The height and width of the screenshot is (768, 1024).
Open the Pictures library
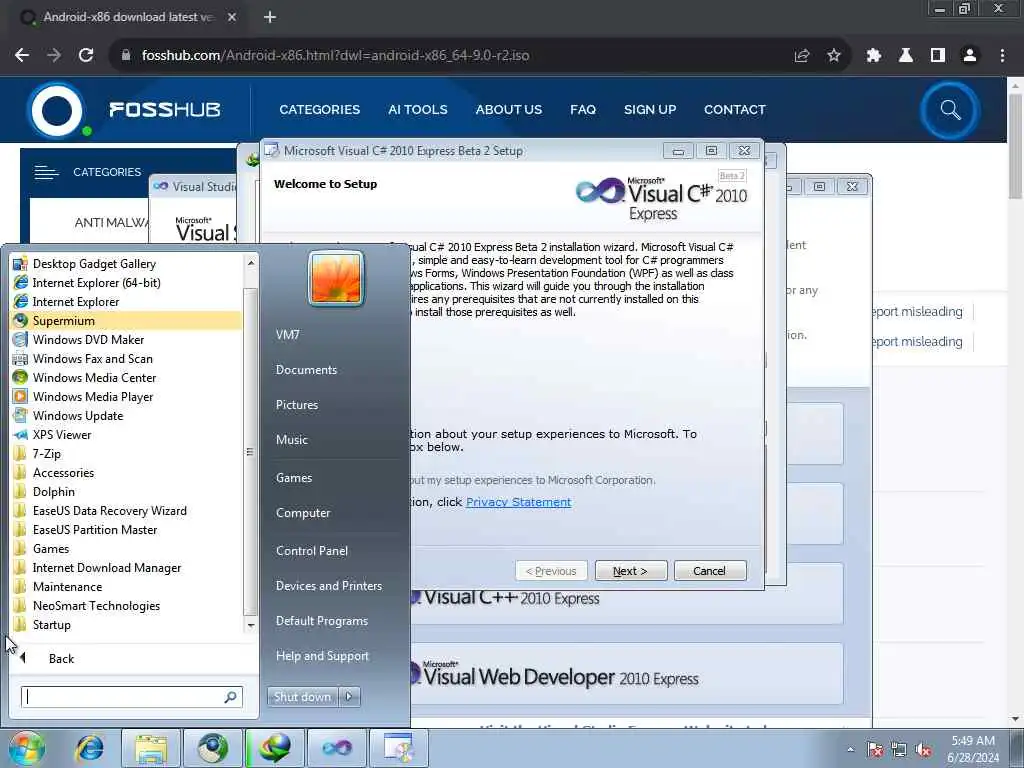pos(296,405)
